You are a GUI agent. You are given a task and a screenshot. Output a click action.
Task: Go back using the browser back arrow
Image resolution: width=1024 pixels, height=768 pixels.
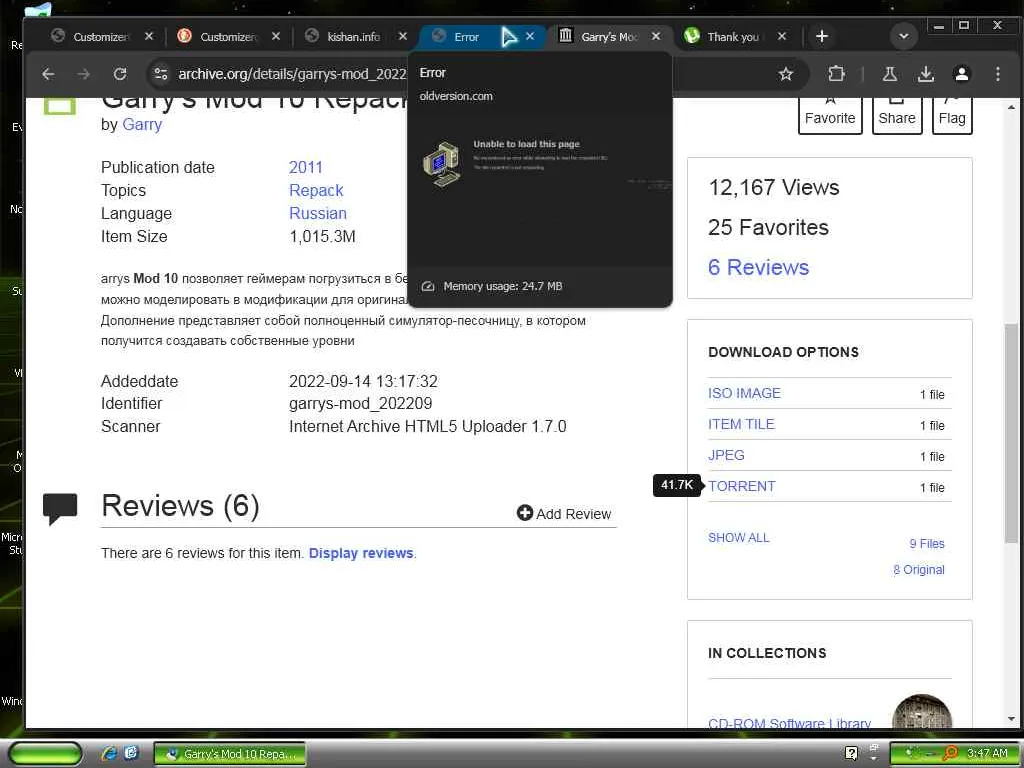tap(48, 74)
